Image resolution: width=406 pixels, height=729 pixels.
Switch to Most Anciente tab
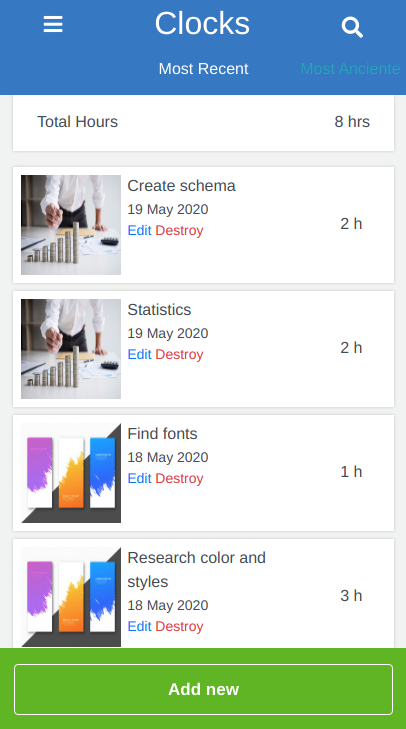(x=350, y=69)
